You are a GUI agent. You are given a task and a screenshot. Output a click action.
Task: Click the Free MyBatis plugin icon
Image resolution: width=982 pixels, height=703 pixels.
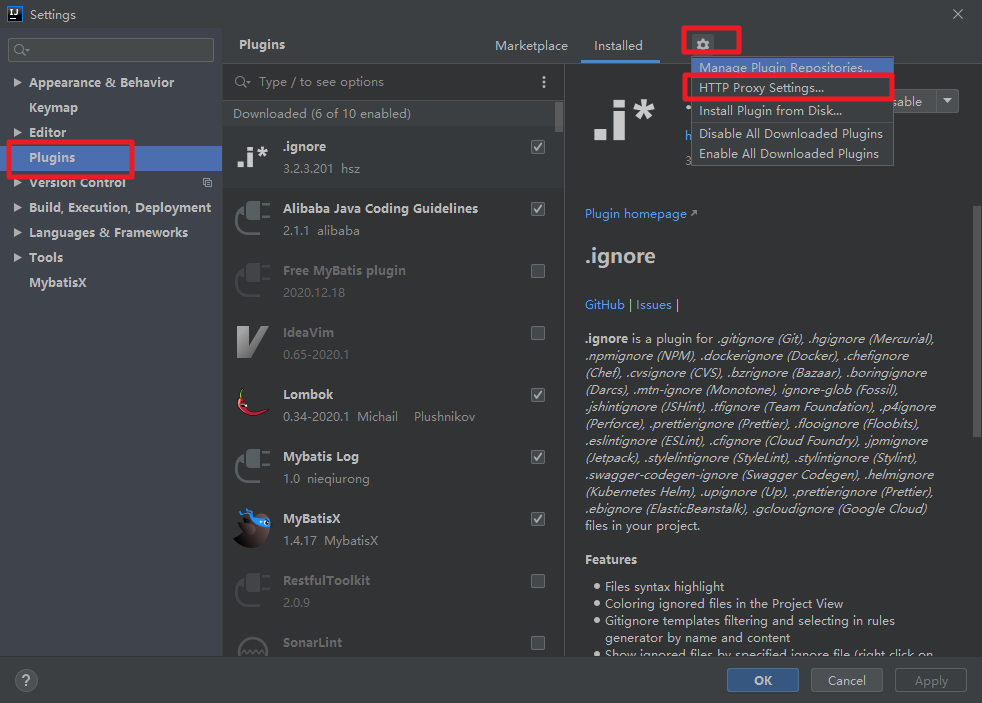coord(252,280)
